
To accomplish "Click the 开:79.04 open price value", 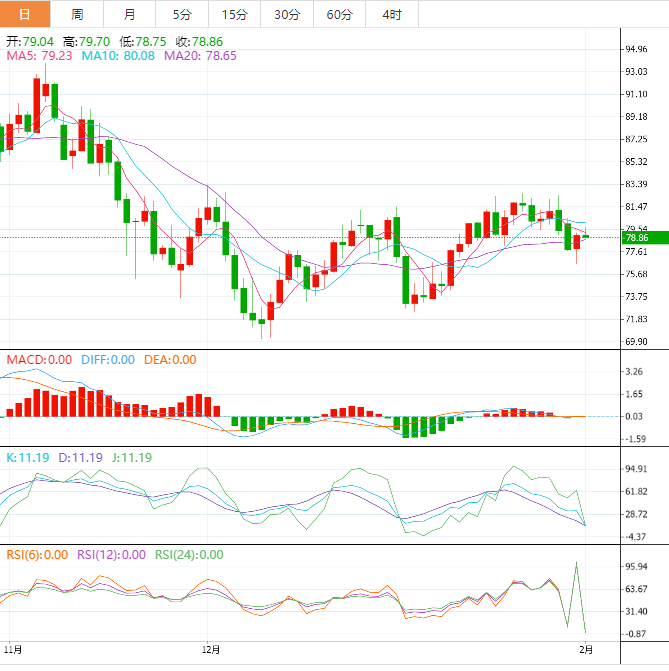I will tap(30, 42).
